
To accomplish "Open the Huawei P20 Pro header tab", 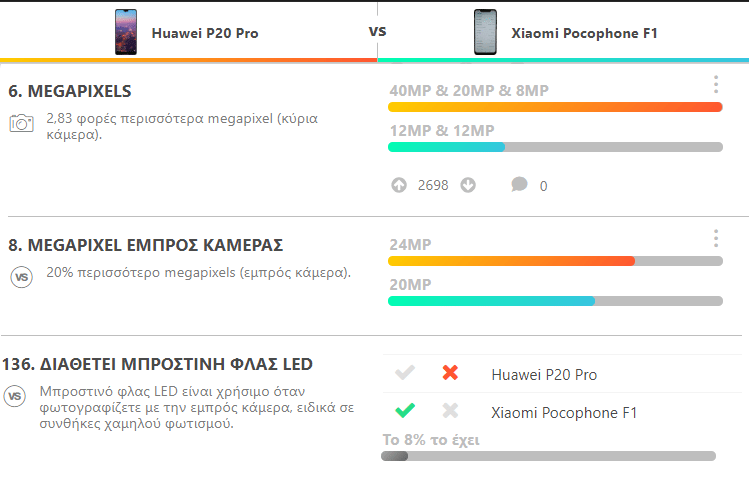I will pos(188,32).
